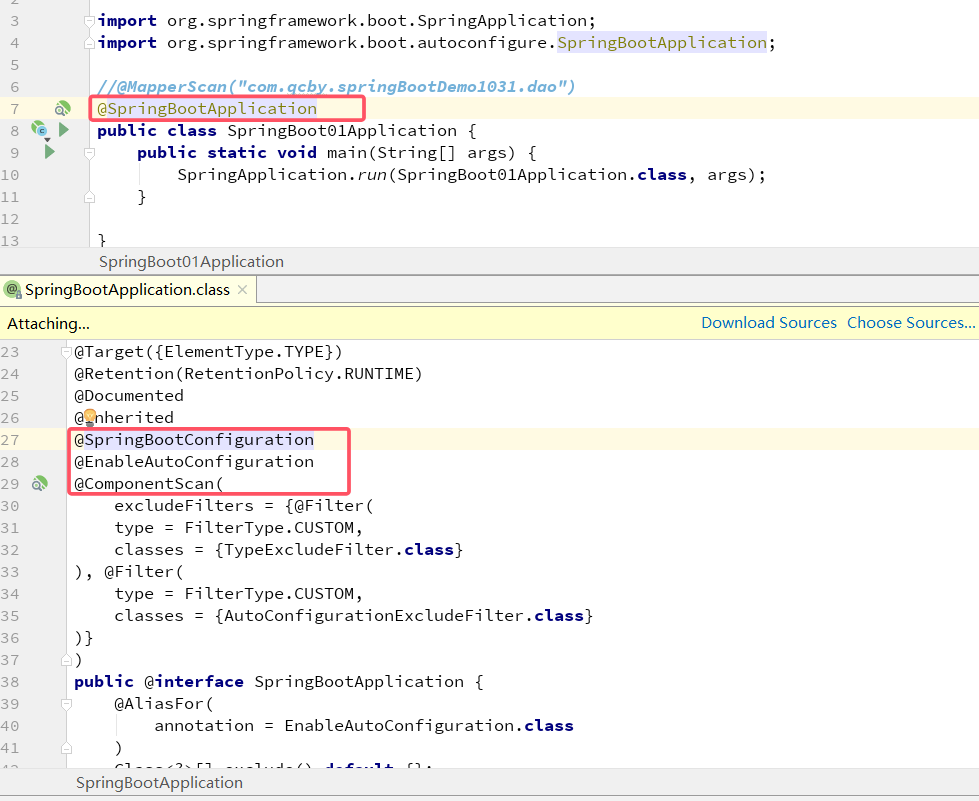Run SpringBoot01Application from line 8 run arrow
Viewport: 979px width, 801px height.
pyautogui.click(x=64, y=130)
